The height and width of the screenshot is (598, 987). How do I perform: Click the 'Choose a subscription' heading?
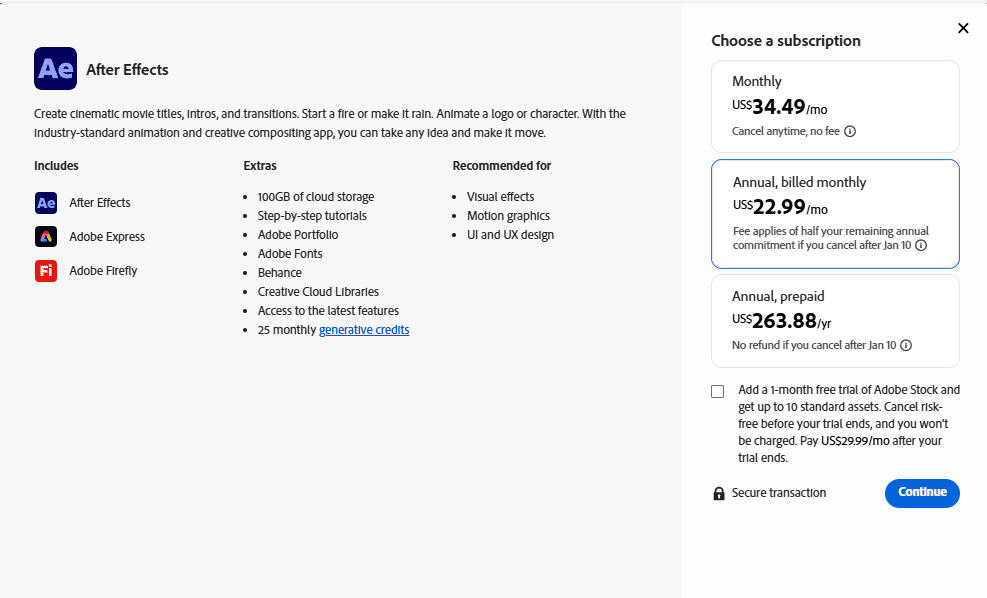pyautogui.click(x=785, y=40)
